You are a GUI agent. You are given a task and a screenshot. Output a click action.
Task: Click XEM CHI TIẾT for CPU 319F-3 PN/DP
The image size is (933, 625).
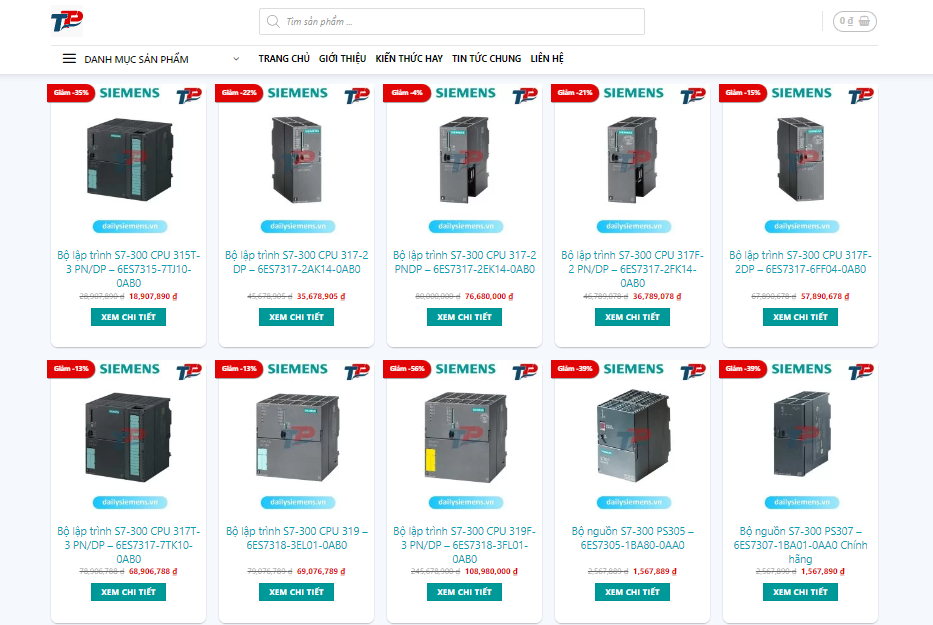pyautogui.click(x=464, y=592)
